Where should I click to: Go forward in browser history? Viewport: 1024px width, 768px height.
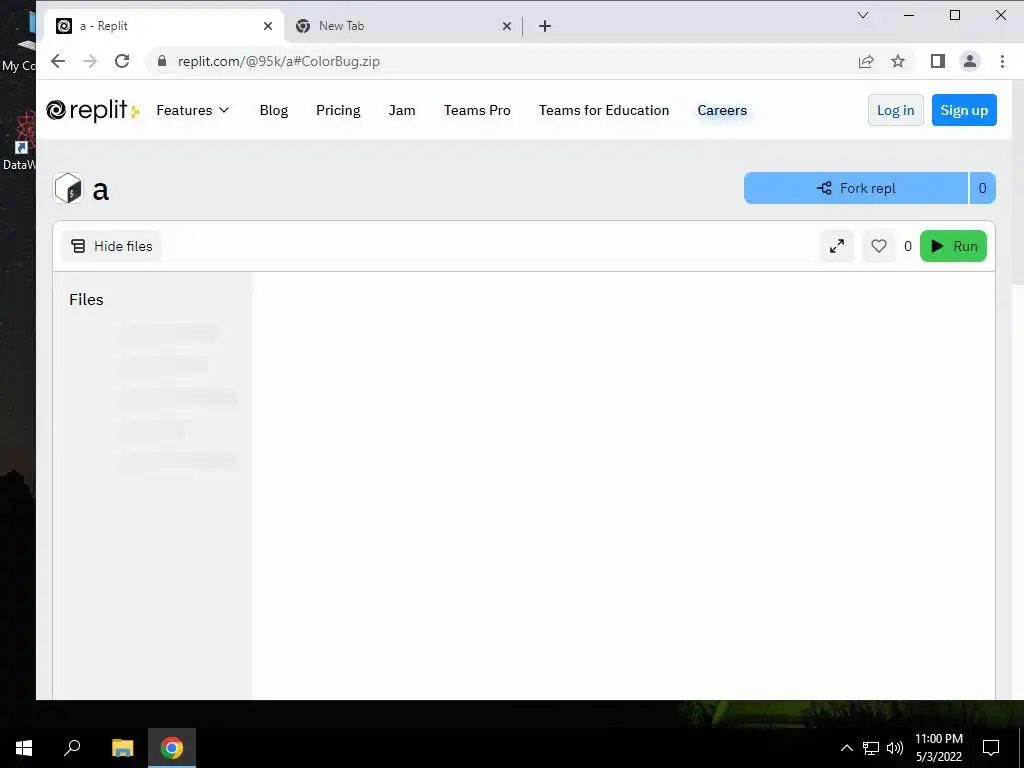[90, 61]
